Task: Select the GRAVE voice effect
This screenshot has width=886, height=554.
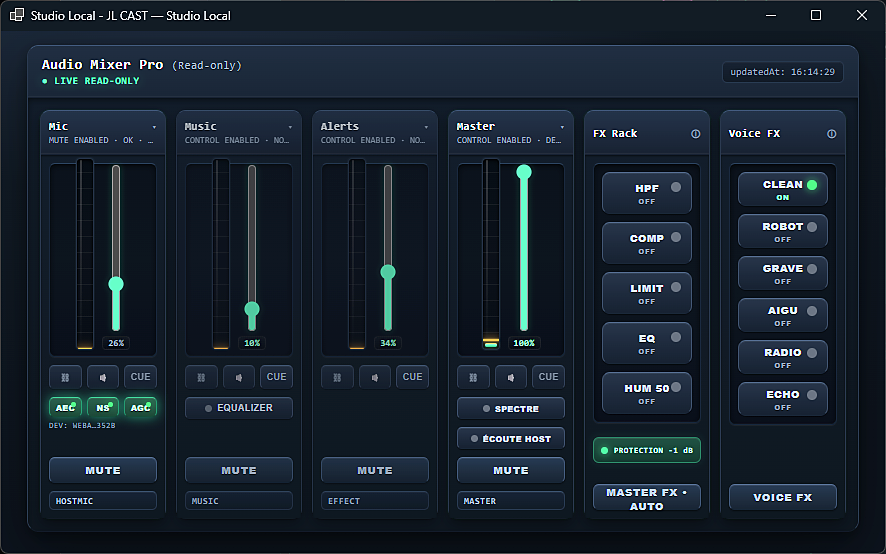Action: click(x=783, y=274)
